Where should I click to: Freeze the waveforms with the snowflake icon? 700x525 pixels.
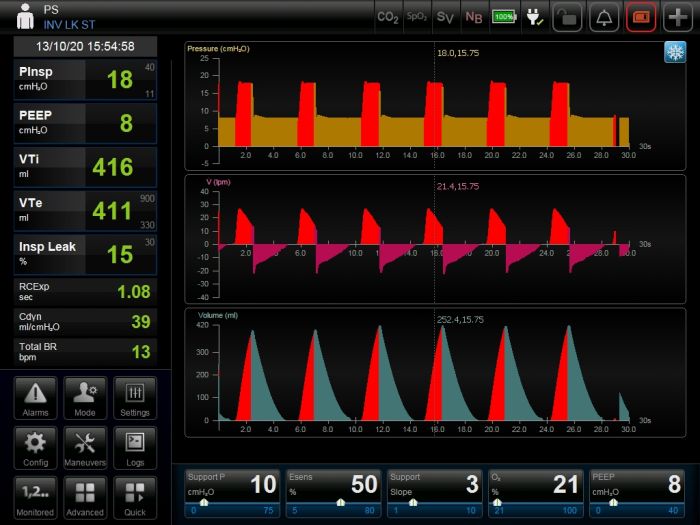click(x=675, y=52)
